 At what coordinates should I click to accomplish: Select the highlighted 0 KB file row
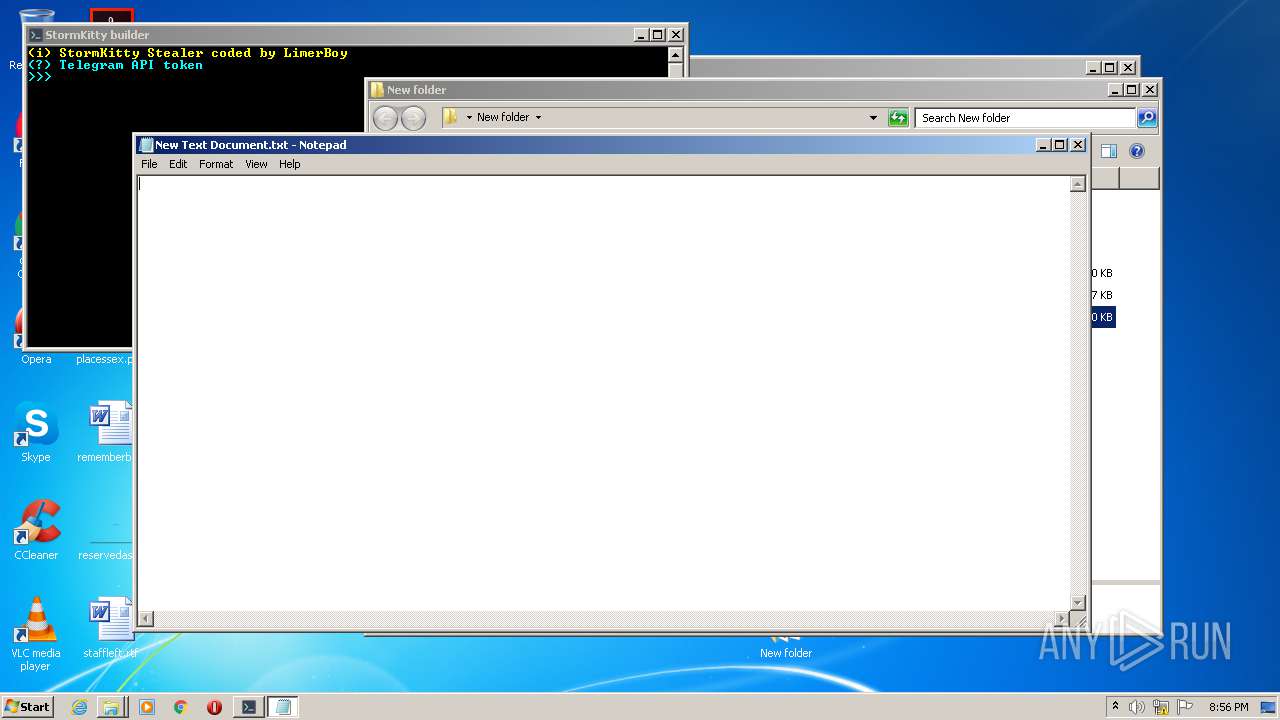click(1103, 317)
